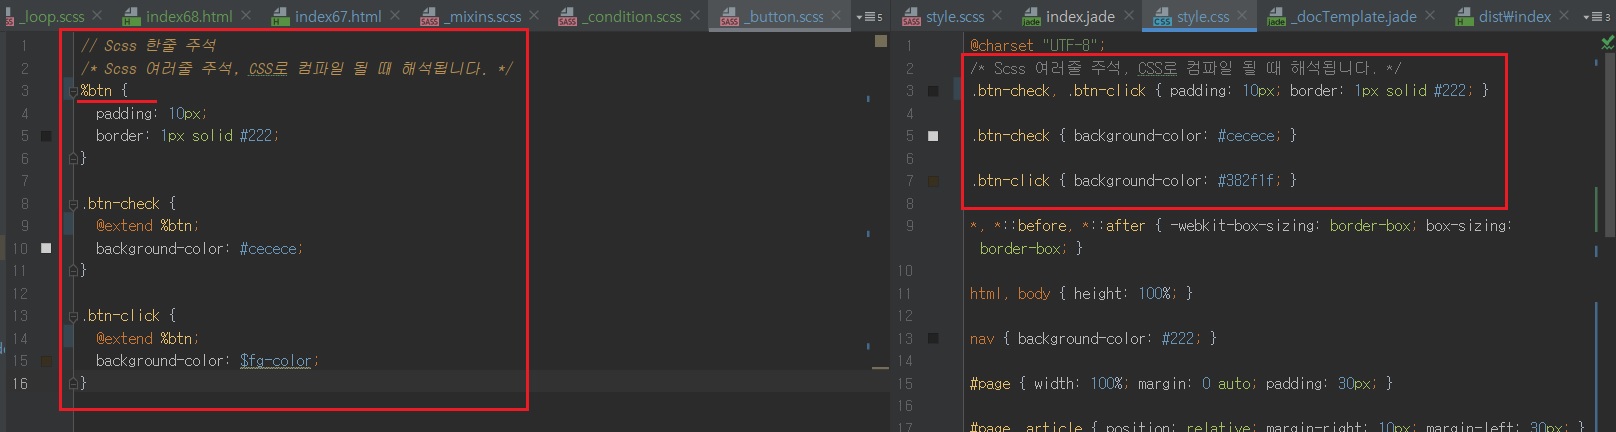Screen dimensions: 1616x432
Task: Switch to the index68.html tab
Action: (x=188, y=16)
